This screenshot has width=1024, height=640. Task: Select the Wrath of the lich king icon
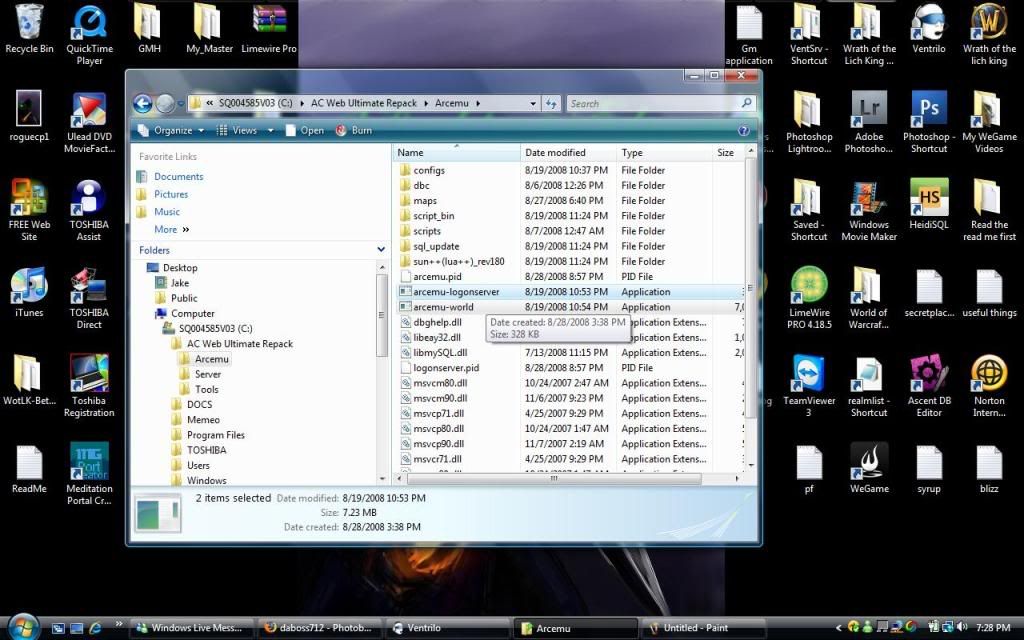(989, 36)
